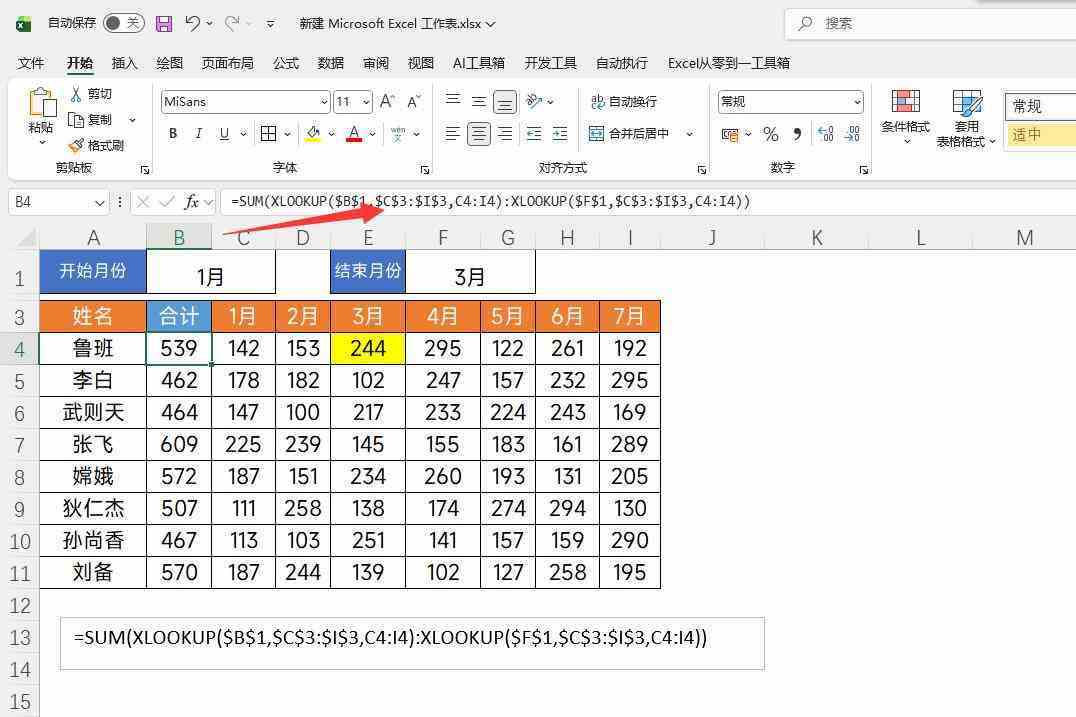
Task: Apply italic formatting with I icon
Action: pyautogui.click(x=198, y=134)
